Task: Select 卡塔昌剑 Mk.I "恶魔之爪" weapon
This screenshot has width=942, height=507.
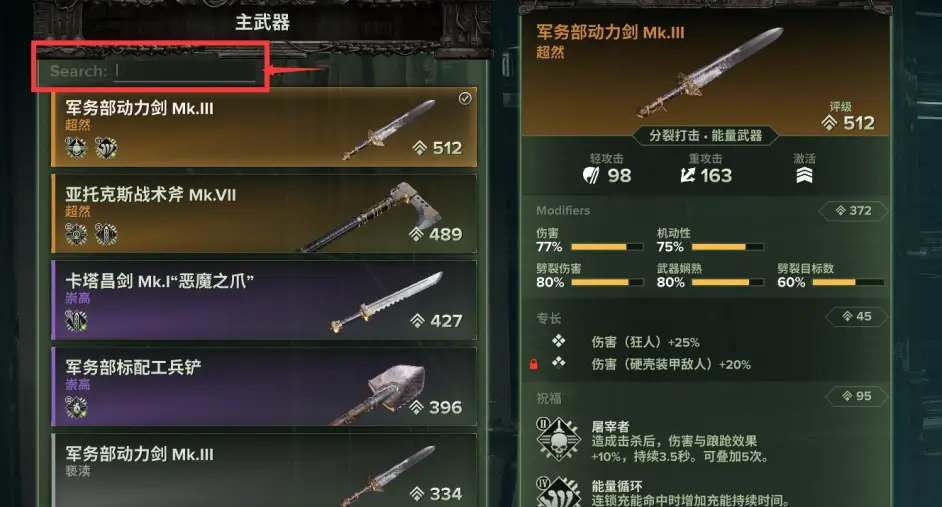Action: (x=264, y=300)
